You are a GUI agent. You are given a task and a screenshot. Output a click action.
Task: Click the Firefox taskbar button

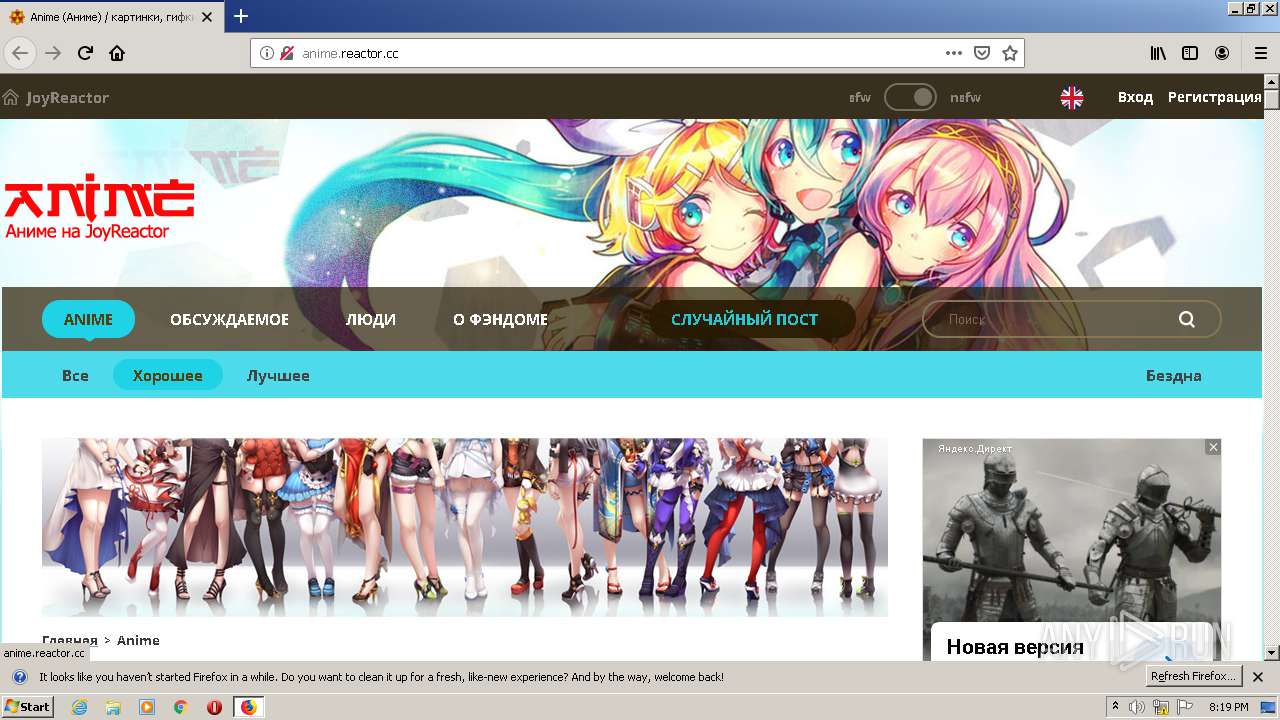(x=248, y=707)
